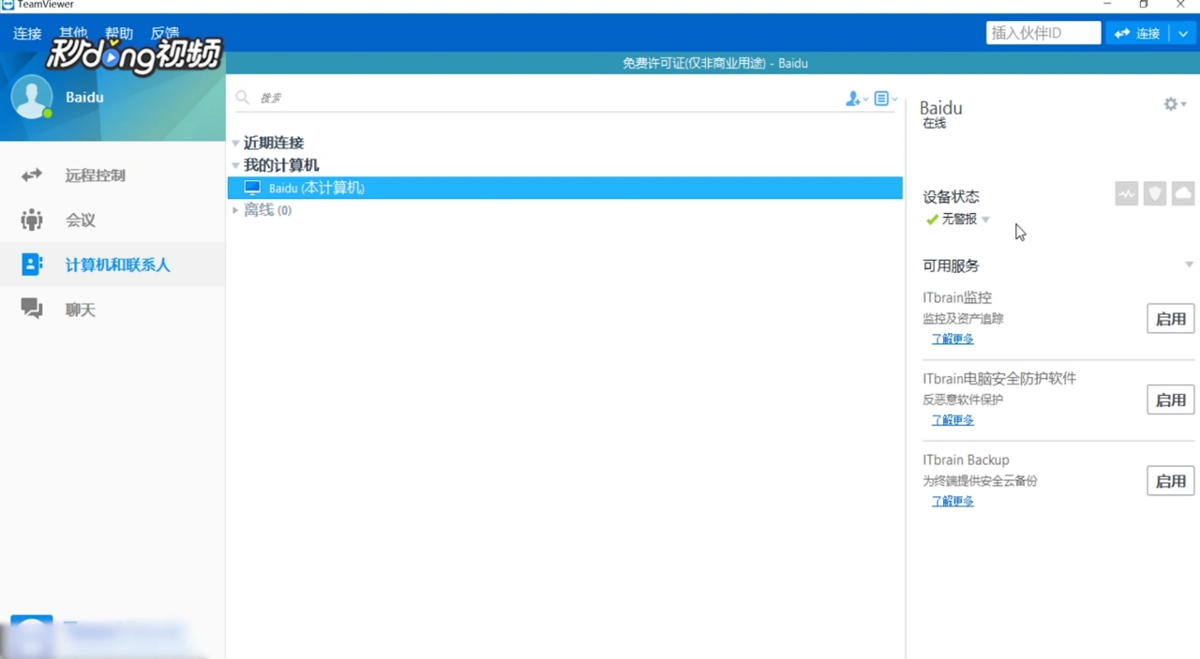This screenshot has height=659, width=1200.
Task: Expand the 离线 (0) group
Action: click(236, 210)
